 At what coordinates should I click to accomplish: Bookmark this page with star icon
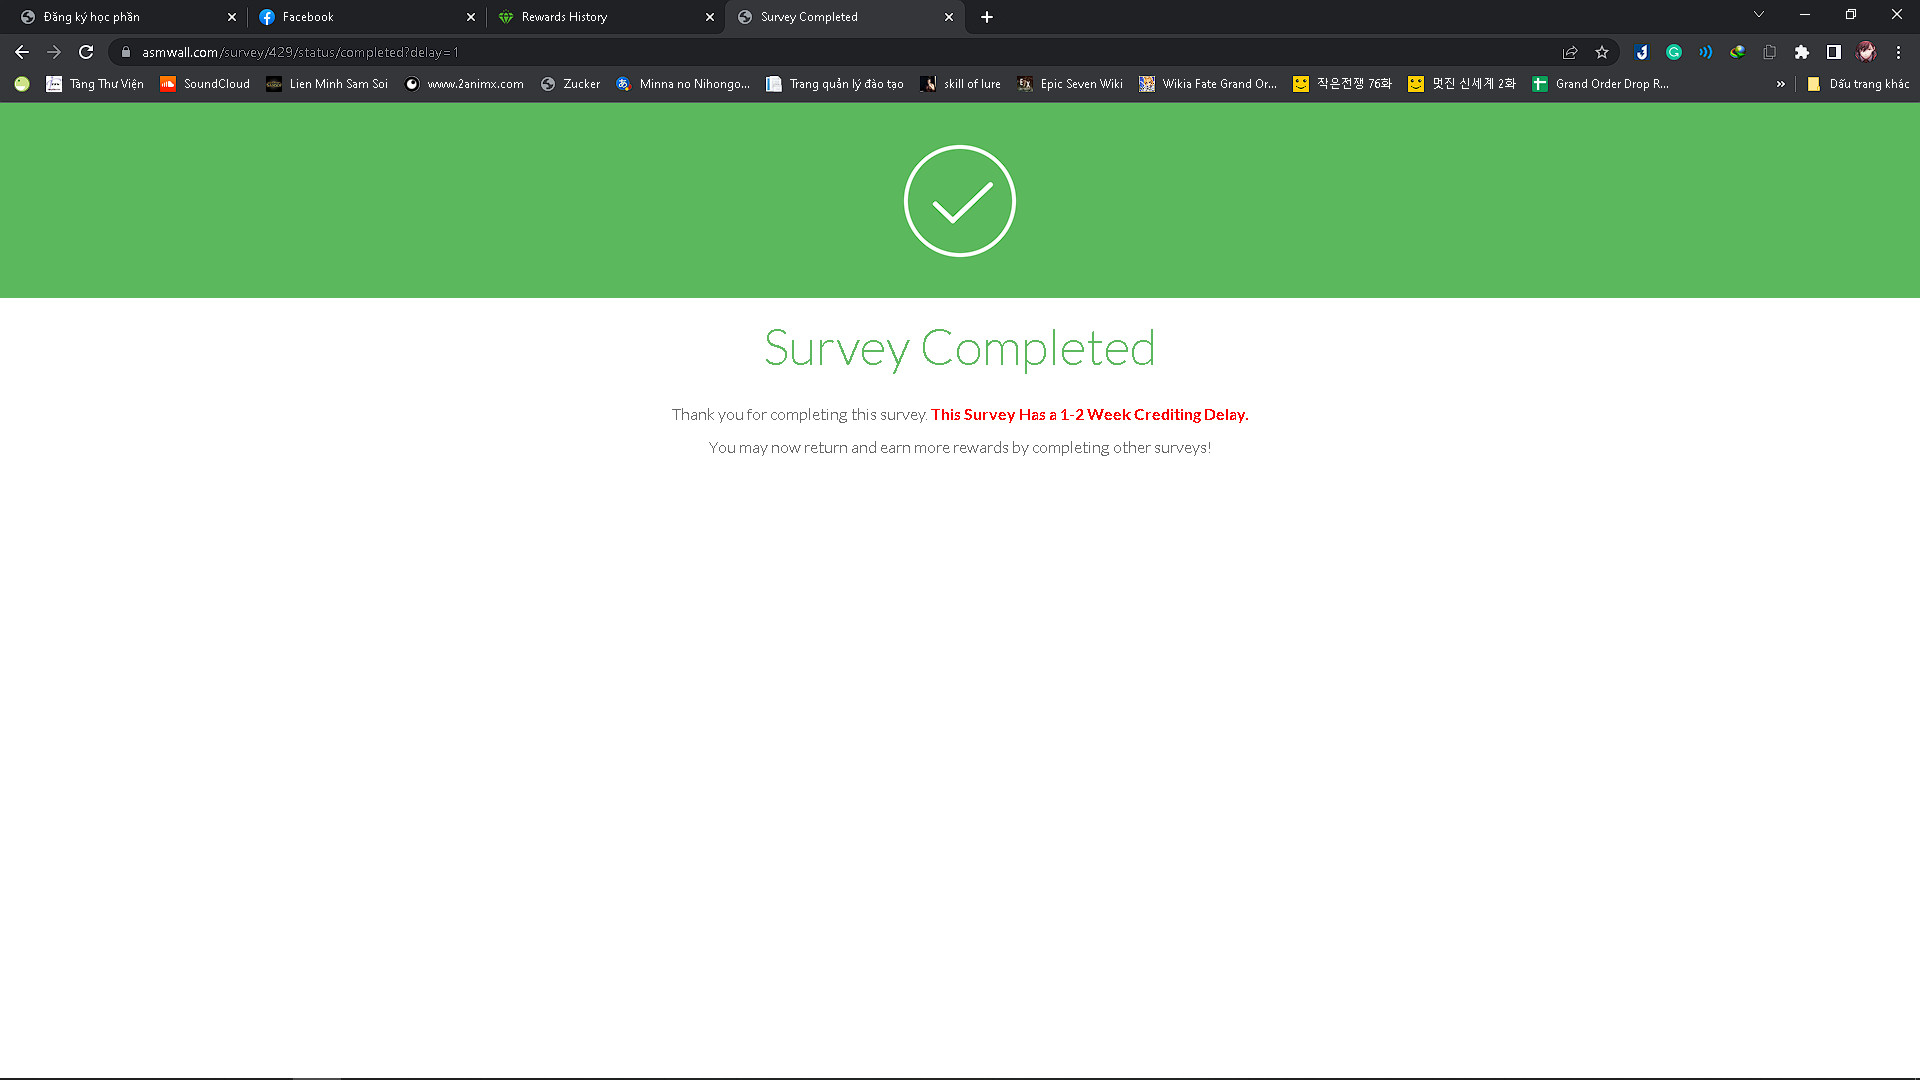[x=1602, y=52]
